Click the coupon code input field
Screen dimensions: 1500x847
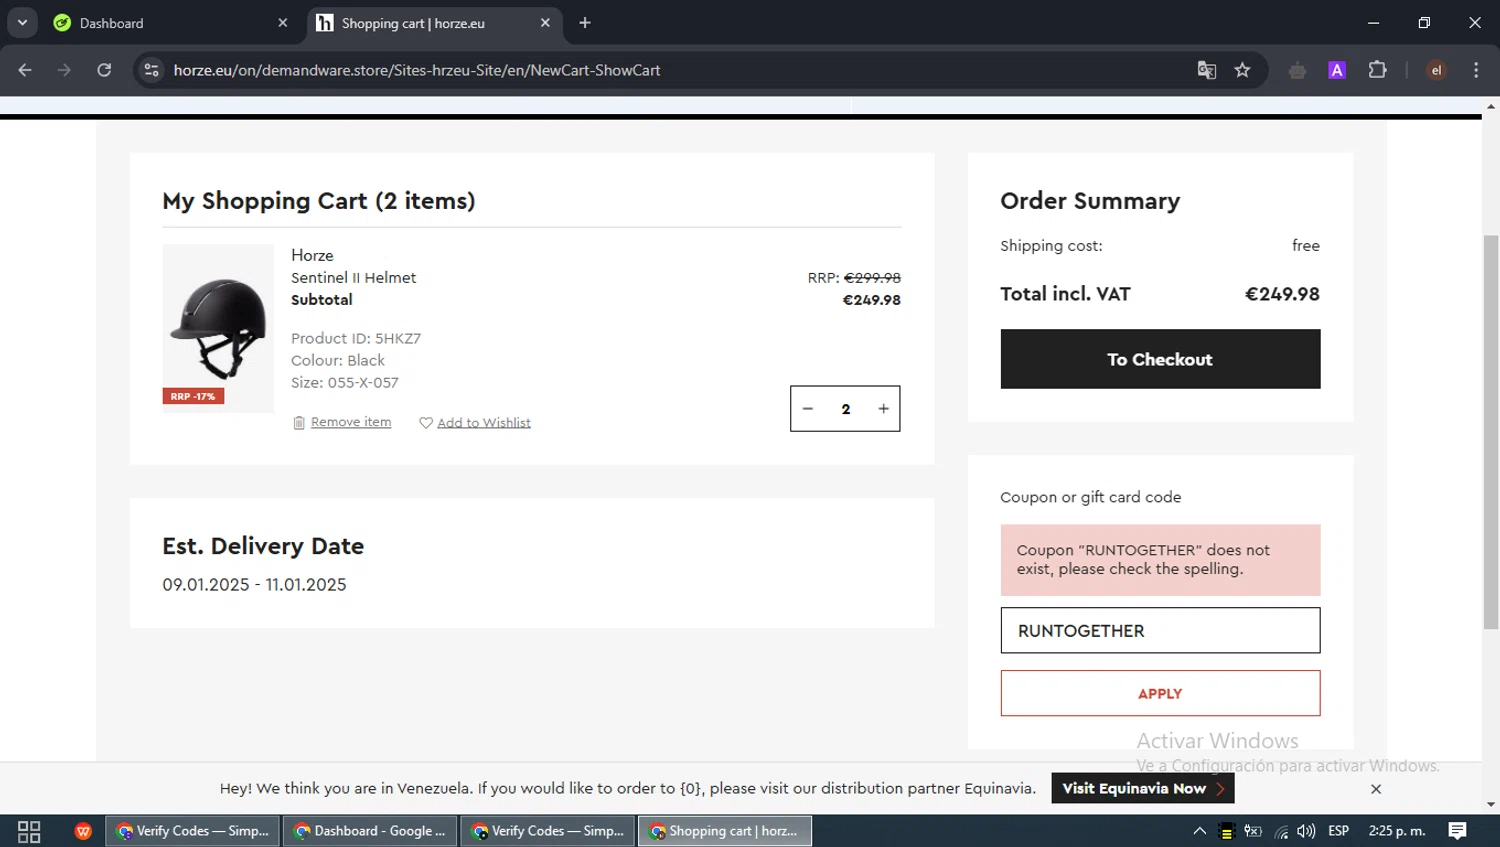tap(1160, 631)
